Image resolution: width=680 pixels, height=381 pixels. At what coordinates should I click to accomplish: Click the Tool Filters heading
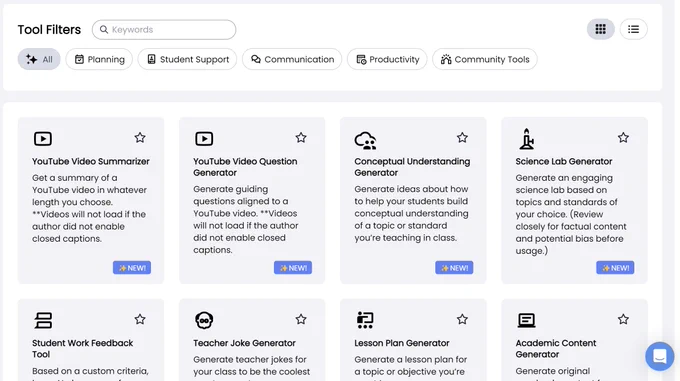point(49,29)
